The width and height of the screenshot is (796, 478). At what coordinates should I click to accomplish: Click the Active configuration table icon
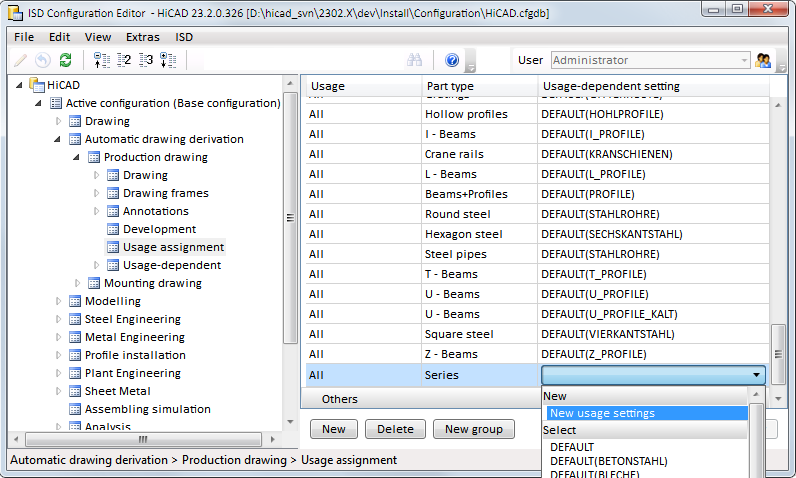[56, 103]
